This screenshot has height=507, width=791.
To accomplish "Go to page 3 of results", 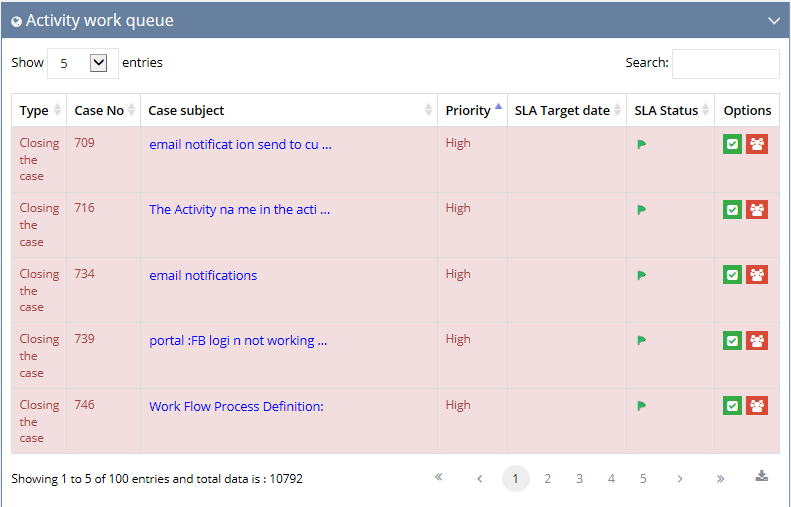I will tap(579, 478).
